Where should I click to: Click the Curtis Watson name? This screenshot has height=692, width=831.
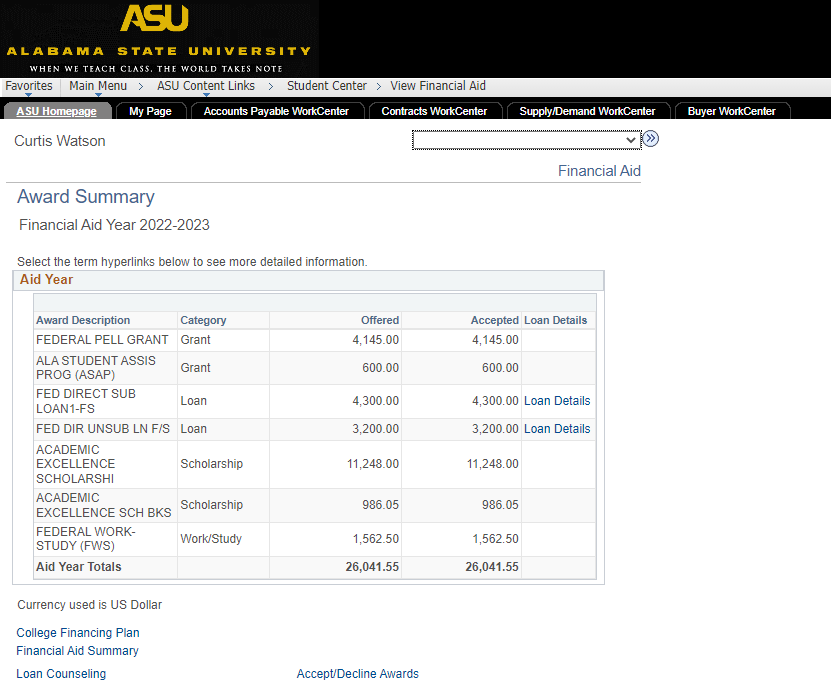(60, 141)
